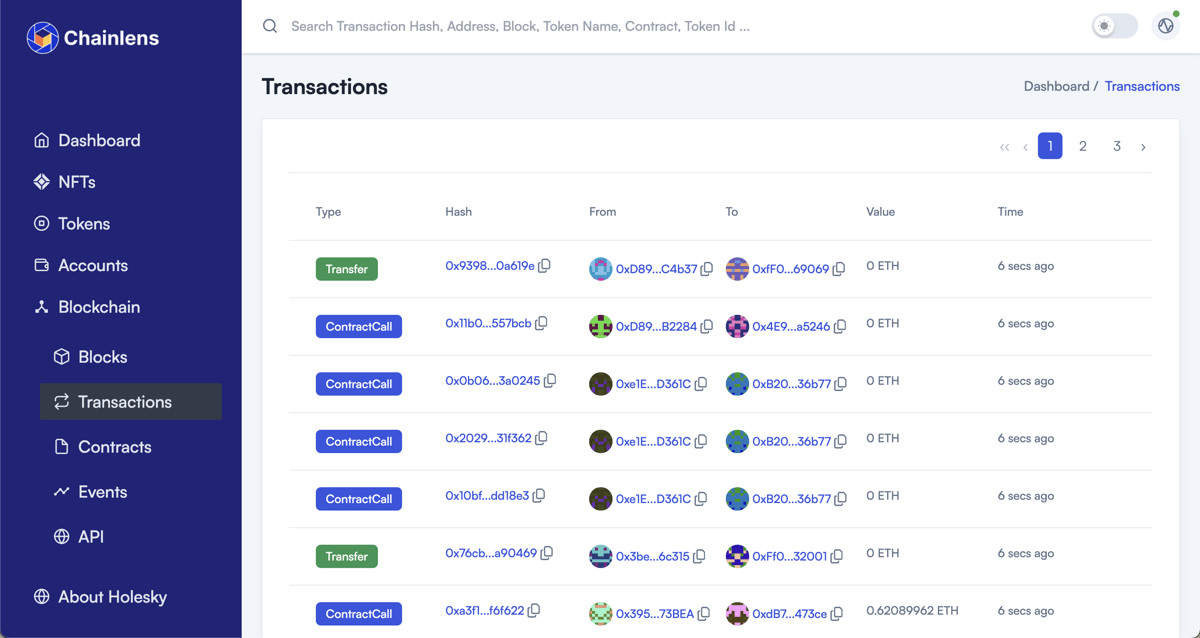Go to next page arrow
Viewport: 1200px width, 638px height.
point(1143,147)
